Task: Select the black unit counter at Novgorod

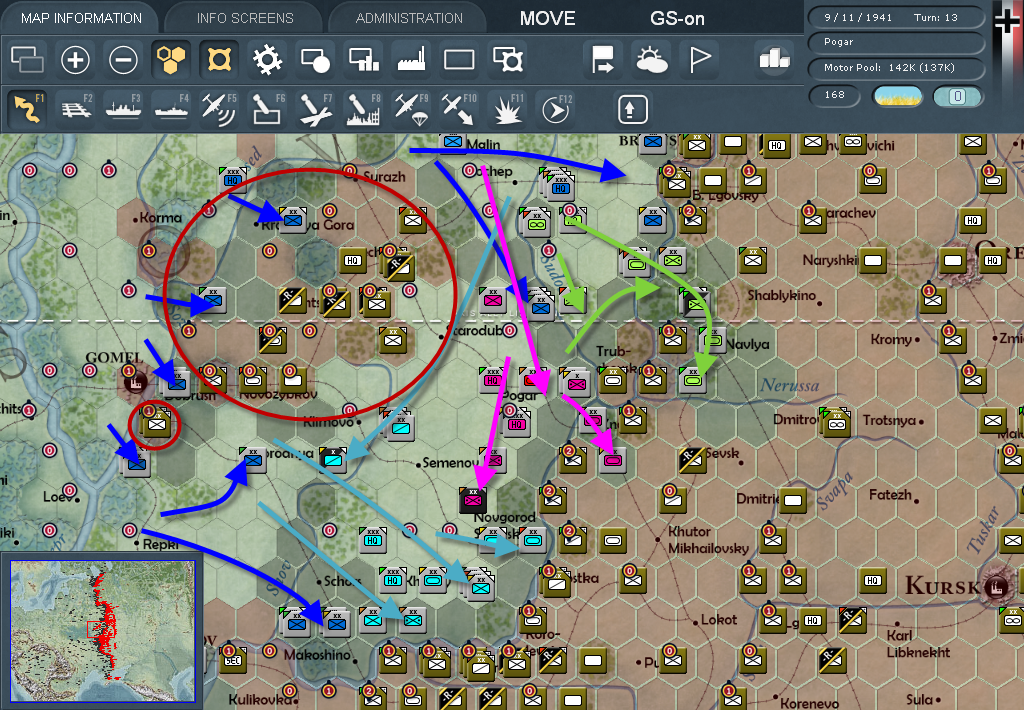Action: coord(473,500)
